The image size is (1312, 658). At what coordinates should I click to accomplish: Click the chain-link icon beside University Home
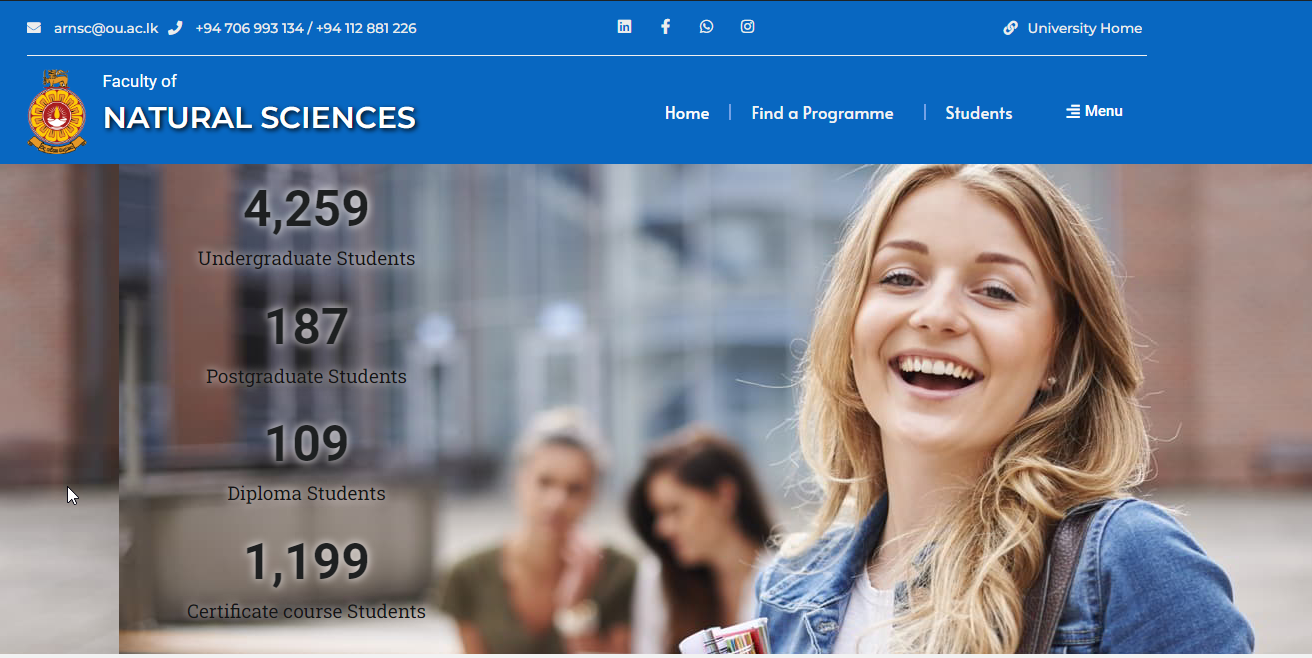click(1011, 28)
